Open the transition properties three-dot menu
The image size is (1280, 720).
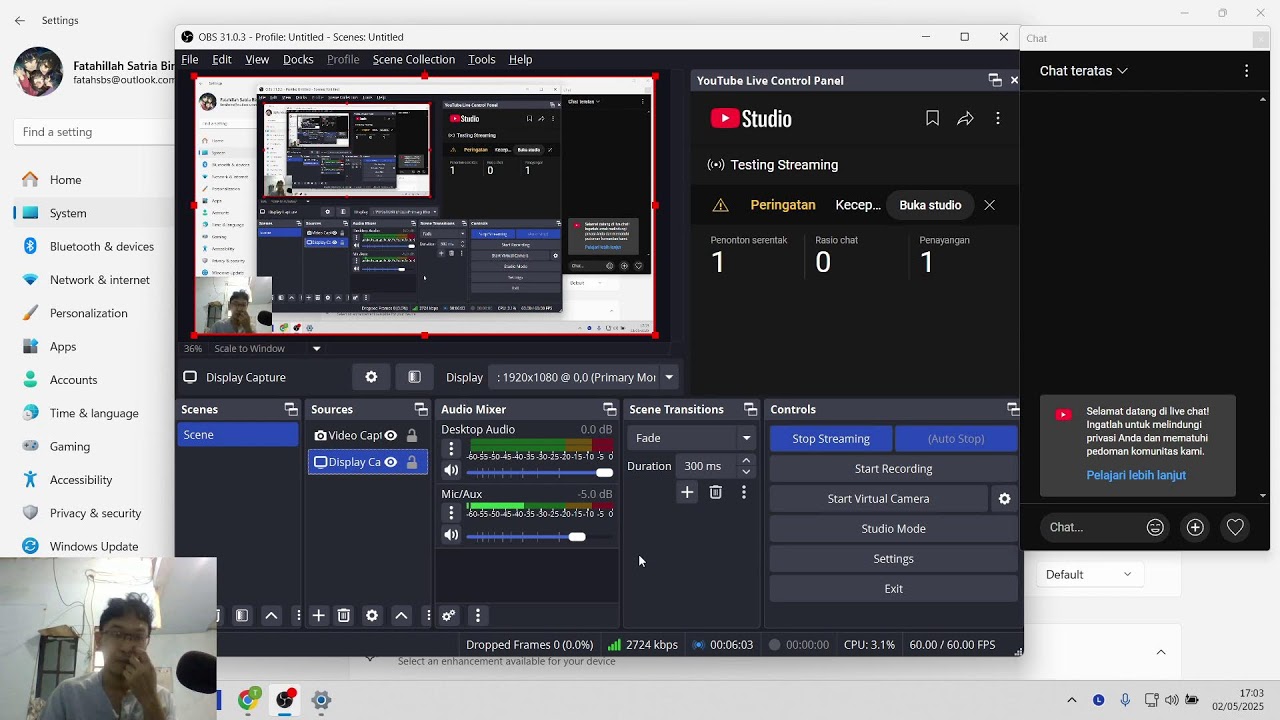(x=743, y=492)
